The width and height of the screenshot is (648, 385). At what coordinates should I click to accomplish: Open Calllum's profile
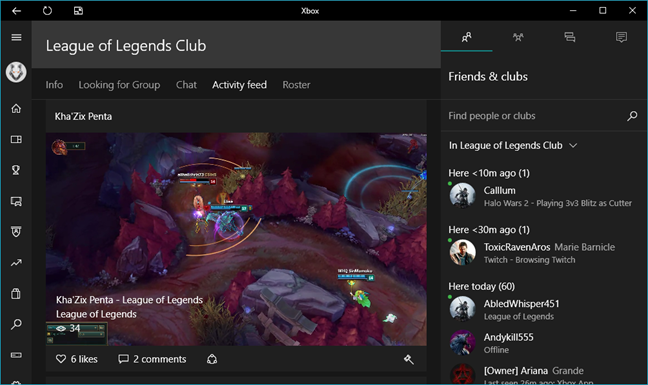(544, 196)
